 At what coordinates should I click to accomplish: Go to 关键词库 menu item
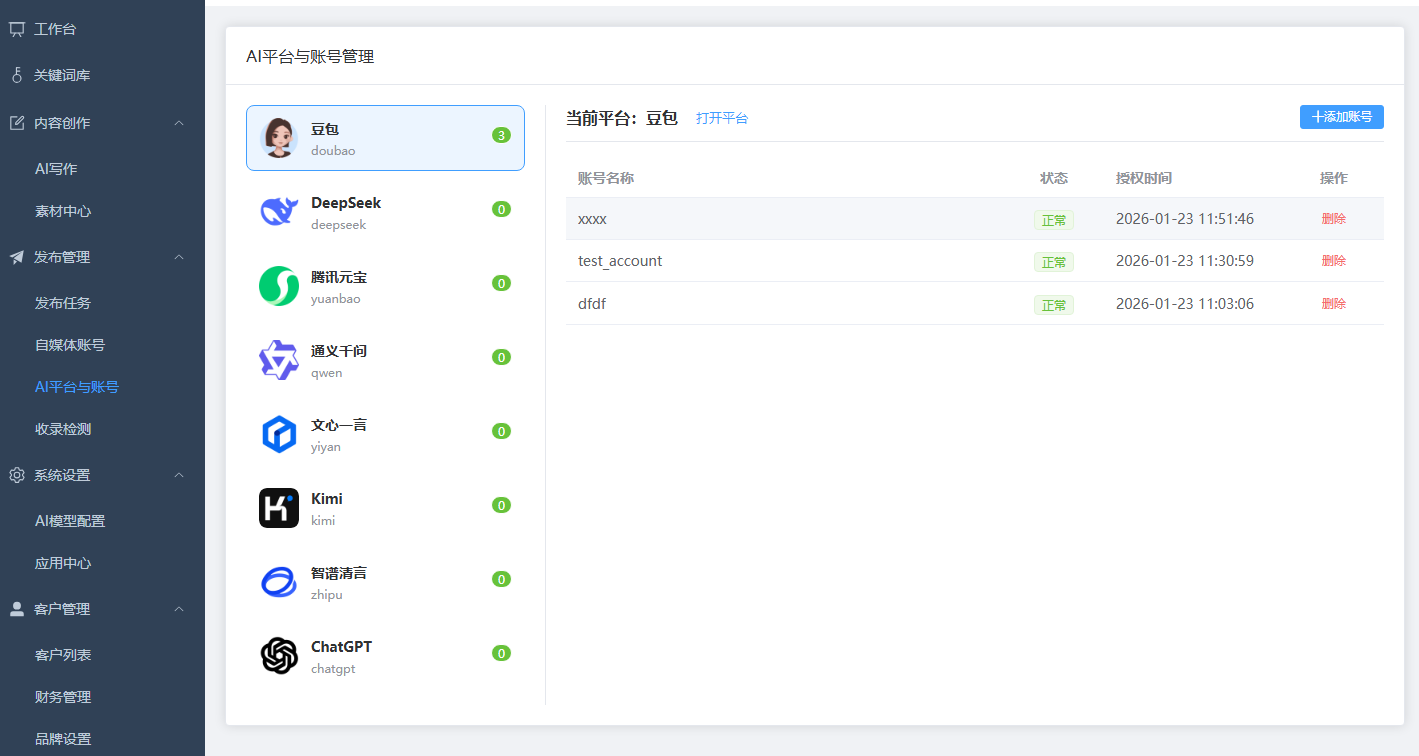(x=62, y=75)
